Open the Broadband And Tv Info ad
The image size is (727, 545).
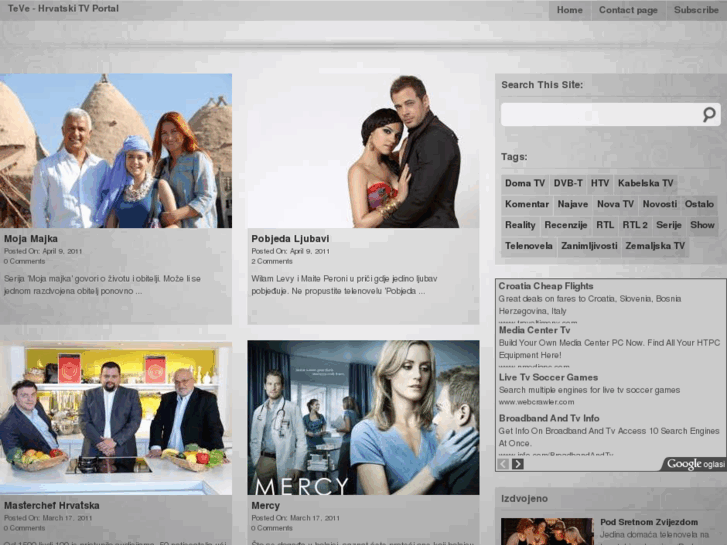coord(549,418)
